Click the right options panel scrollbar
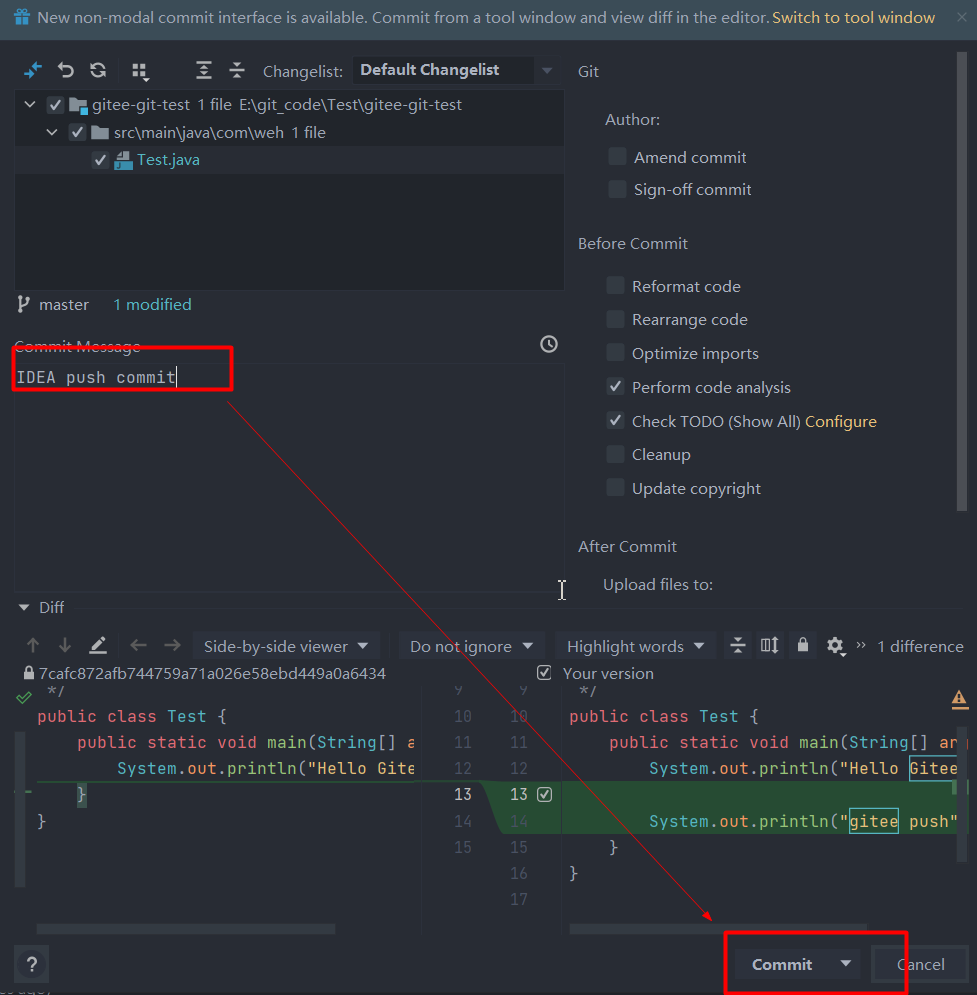977x995 pixels. [x=962, y=282]
